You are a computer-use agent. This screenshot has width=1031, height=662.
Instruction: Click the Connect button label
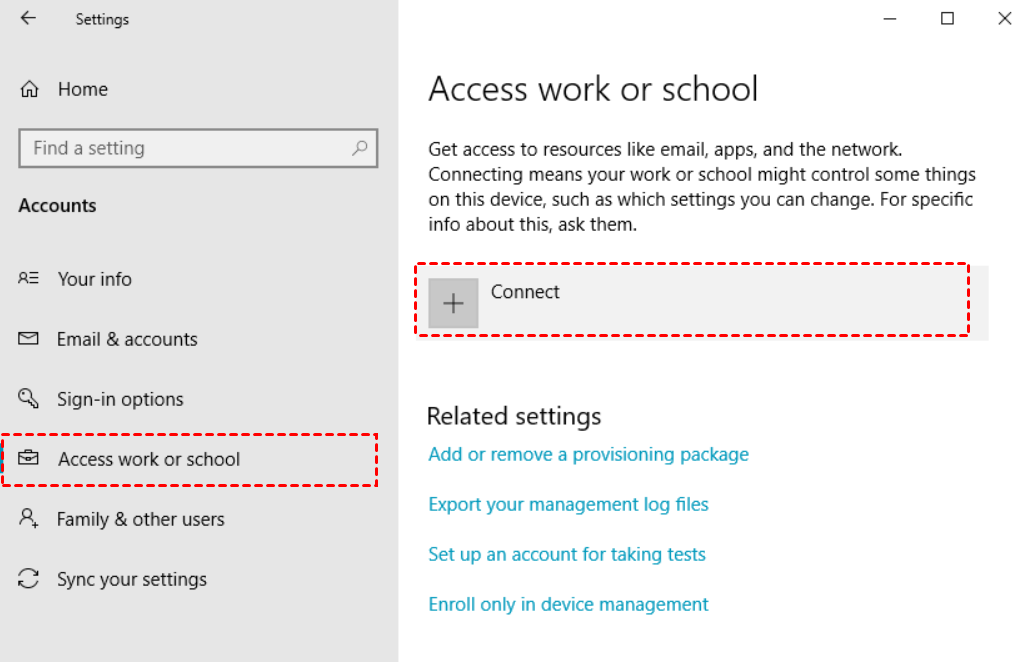[525, 292]
